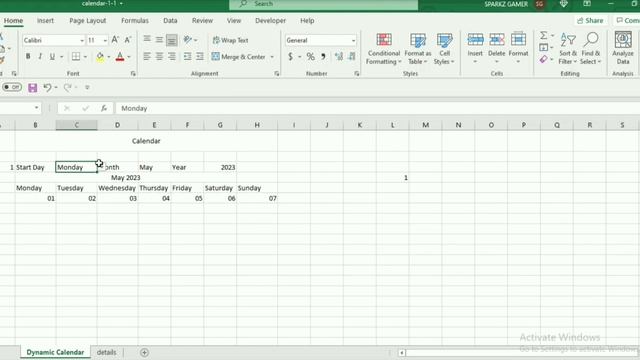Apply percent style
640x360 pixels.
pyautogui.click(x=311, y=56)
